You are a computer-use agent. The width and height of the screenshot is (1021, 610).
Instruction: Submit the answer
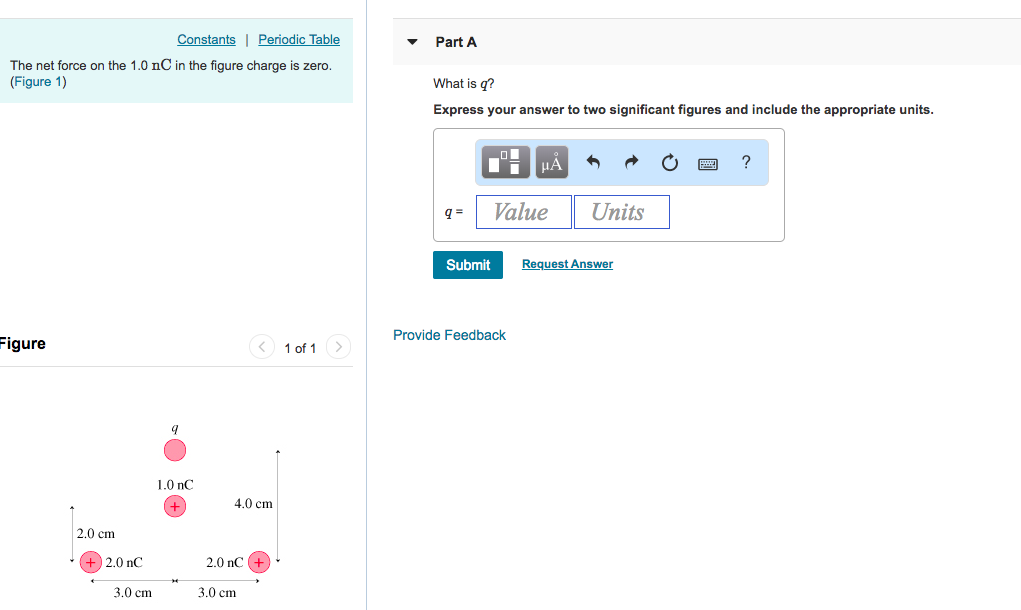[467, 264]
